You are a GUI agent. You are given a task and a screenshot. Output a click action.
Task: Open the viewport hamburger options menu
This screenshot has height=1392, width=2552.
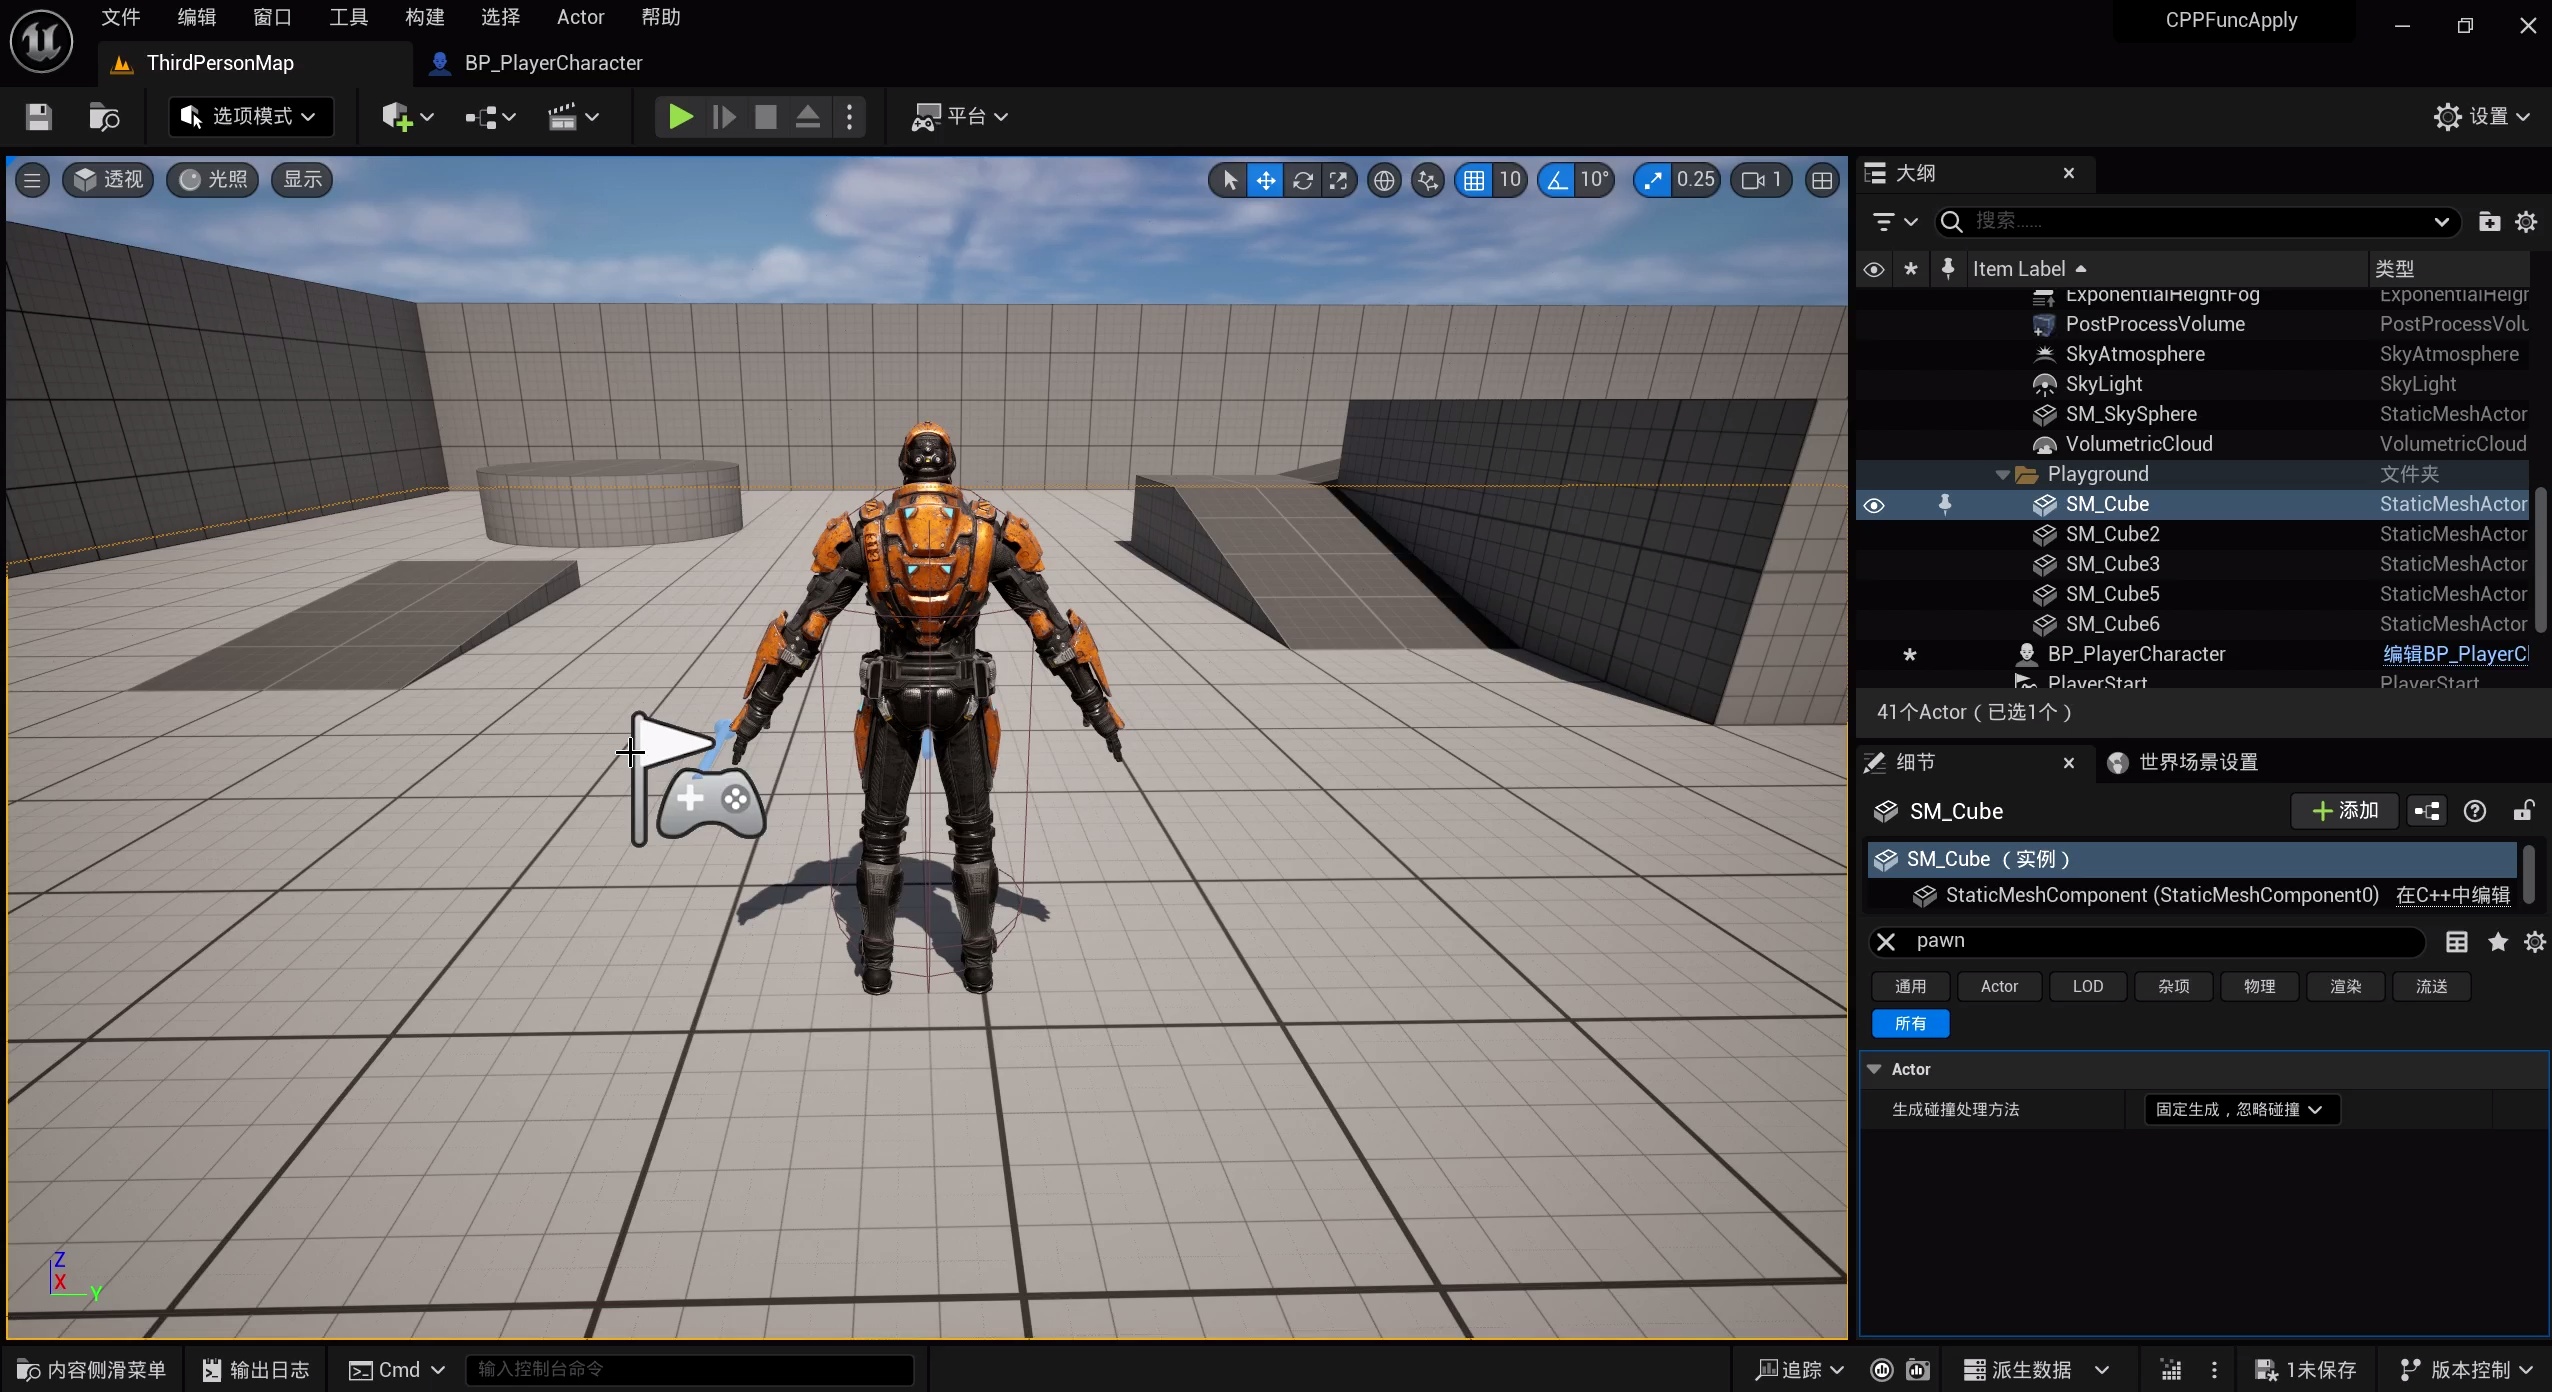[x=32, y=180]
